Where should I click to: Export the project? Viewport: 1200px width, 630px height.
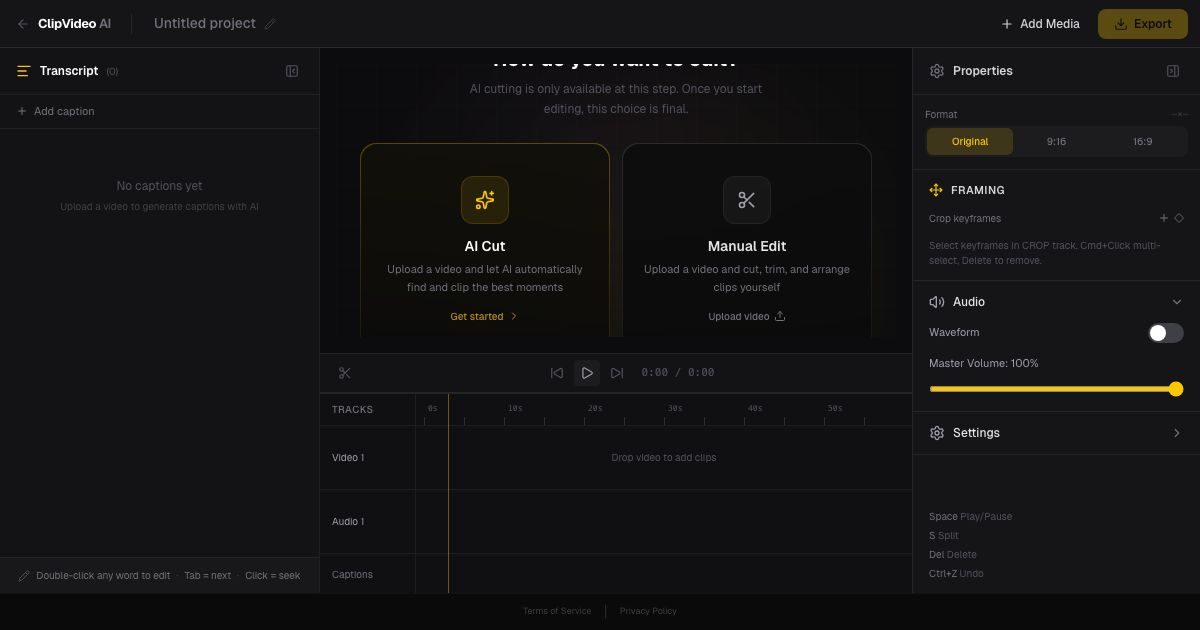1143,24
